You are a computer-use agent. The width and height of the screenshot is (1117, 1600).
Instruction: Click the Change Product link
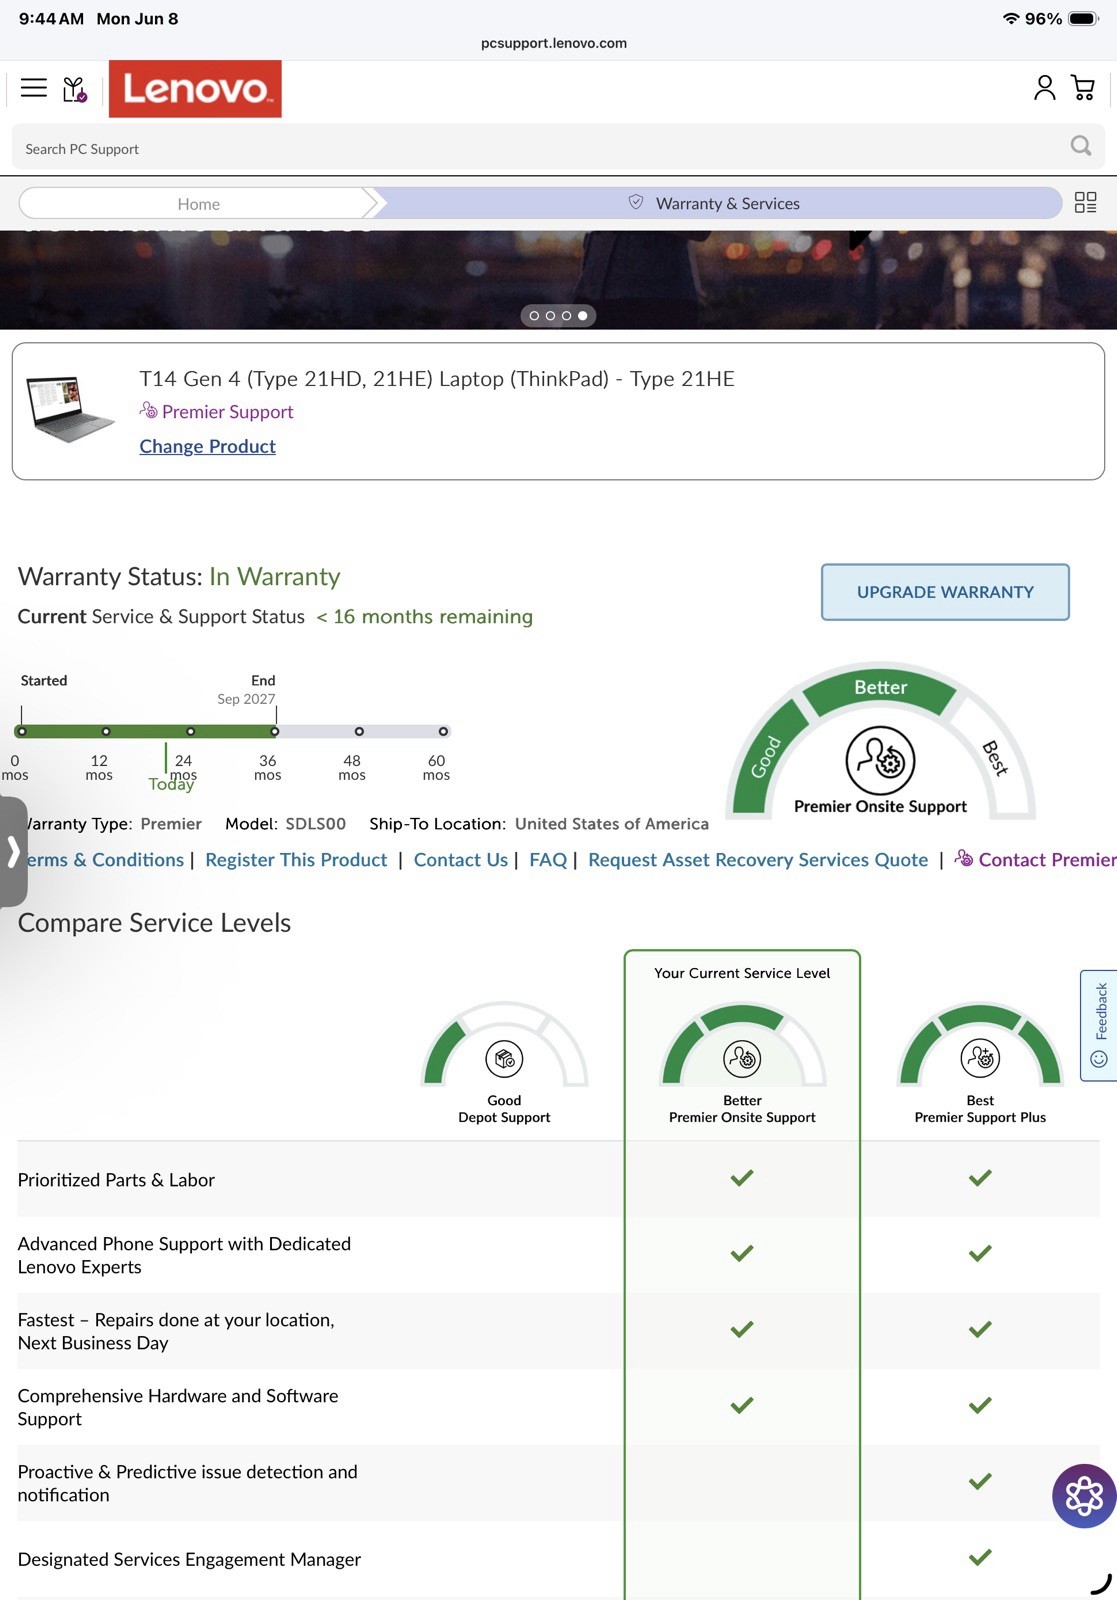[207, 446]
